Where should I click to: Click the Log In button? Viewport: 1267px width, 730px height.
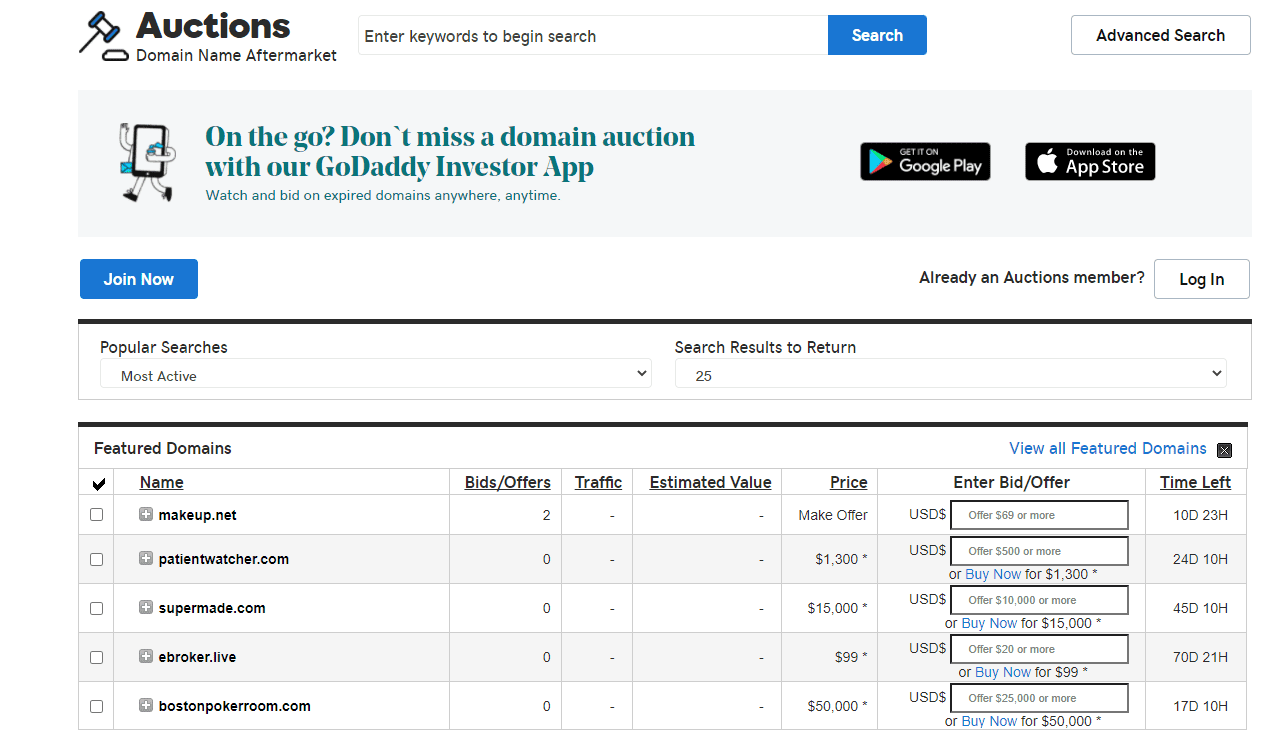(1202, 279)
